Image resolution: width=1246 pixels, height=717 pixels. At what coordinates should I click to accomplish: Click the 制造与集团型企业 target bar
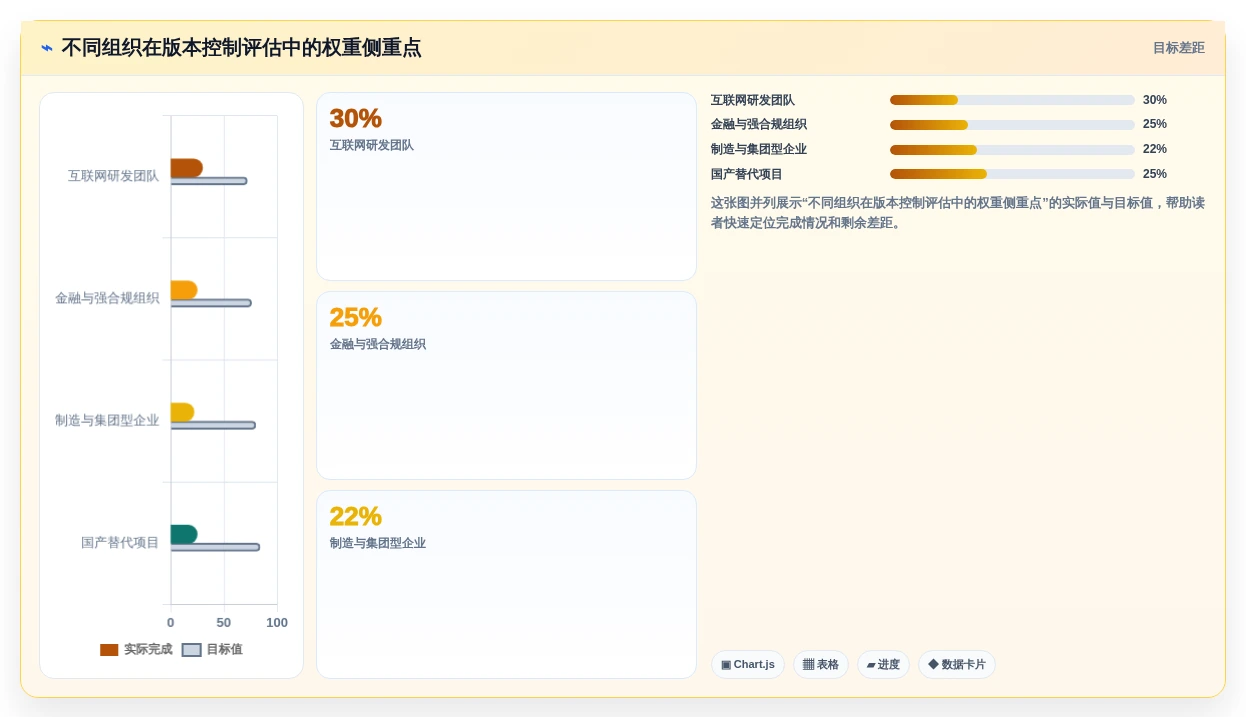coord(213,425)
